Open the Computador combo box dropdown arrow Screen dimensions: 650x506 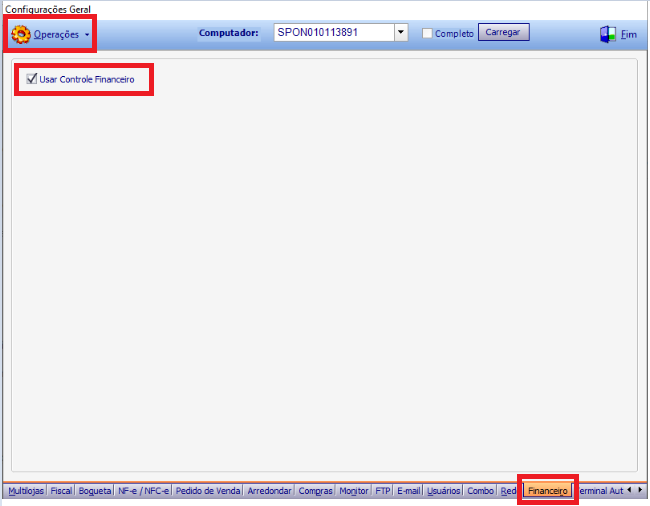[401, 32]
